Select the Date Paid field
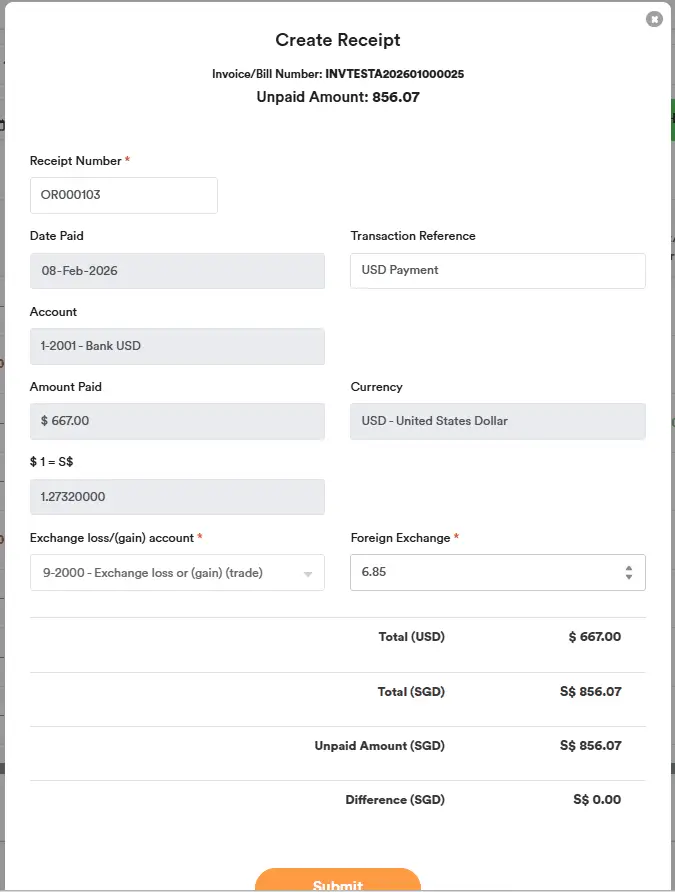This screenshot has width=675, height=892. tap(177, 270)
